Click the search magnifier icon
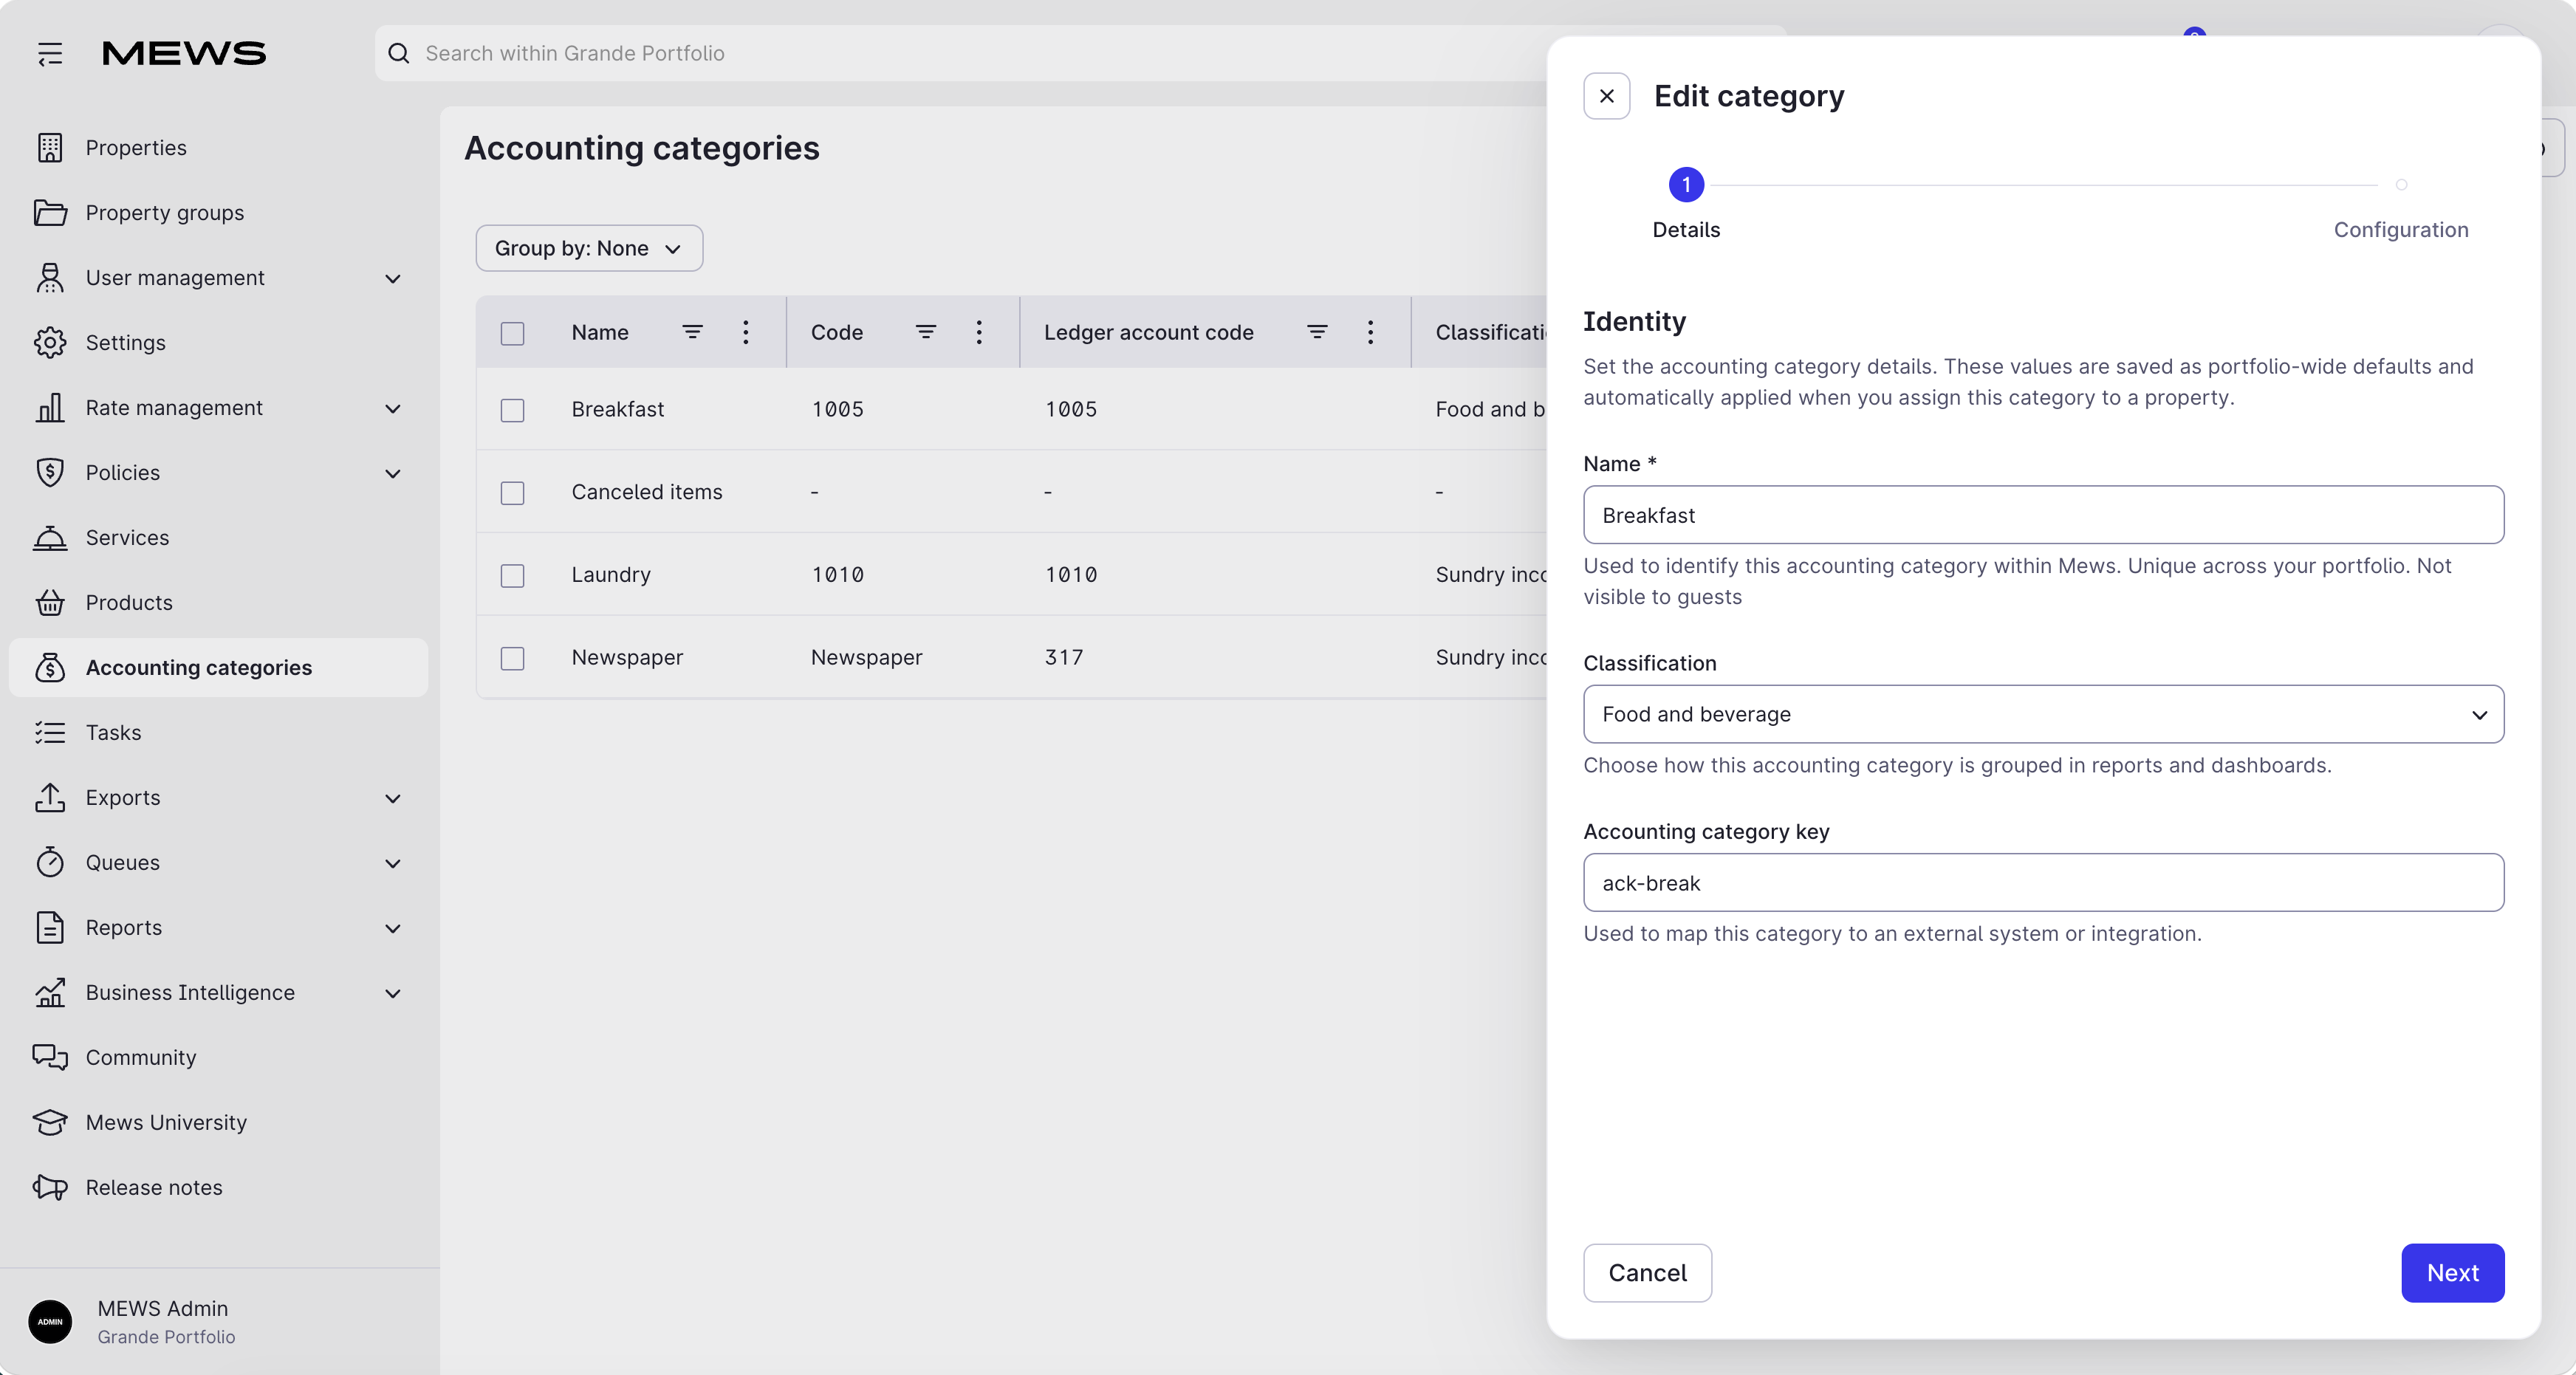The image size is (2576, 1375). (x=399, y=53)
